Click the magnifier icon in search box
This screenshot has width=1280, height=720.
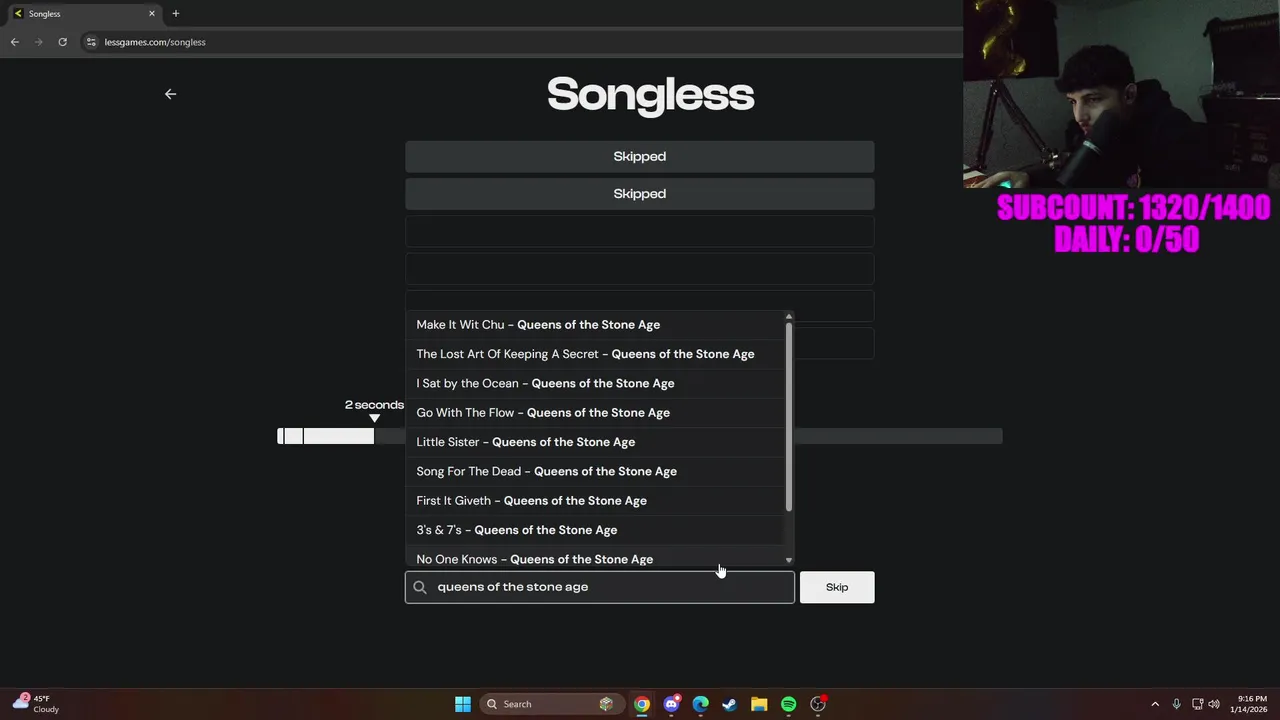tap(420, 587)
